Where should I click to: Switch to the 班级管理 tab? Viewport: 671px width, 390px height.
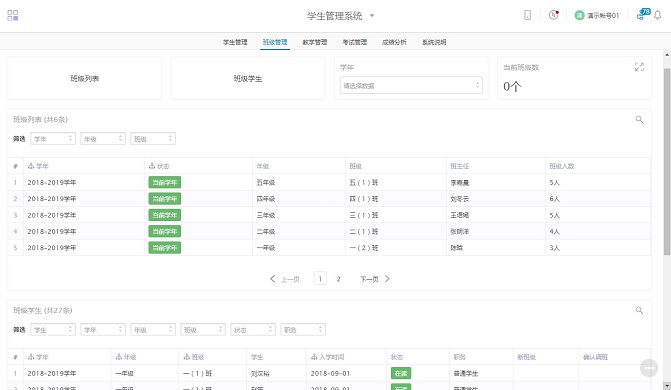coord(275,42)
